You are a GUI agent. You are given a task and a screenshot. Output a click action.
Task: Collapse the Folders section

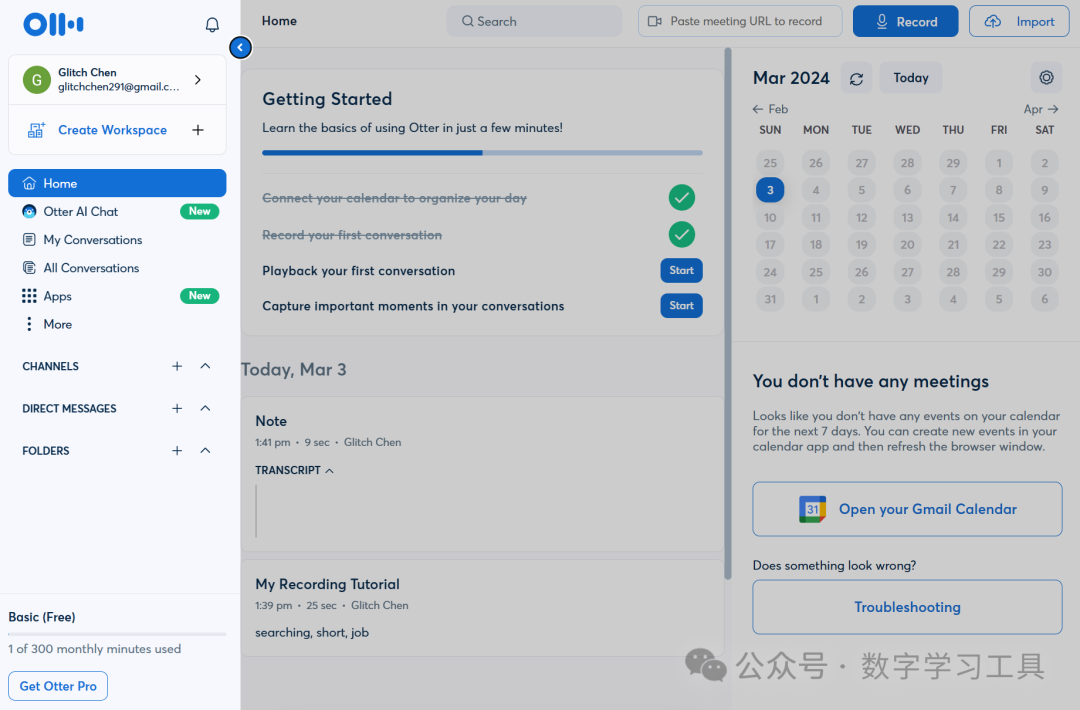pos(205,450)
